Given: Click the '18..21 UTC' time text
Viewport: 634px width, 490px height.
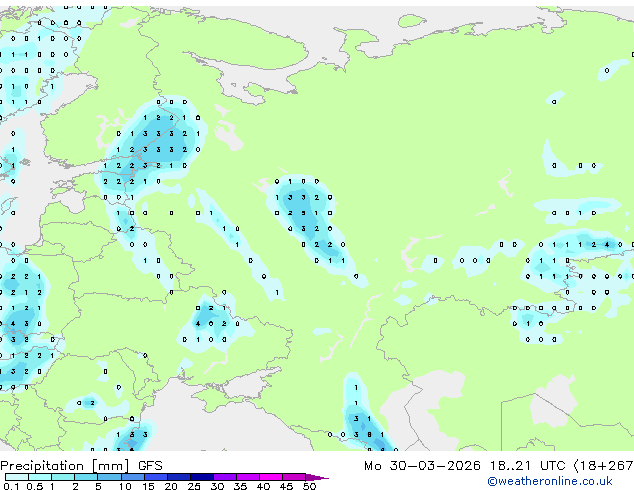Looking at the screenshot, I should 527,466.
